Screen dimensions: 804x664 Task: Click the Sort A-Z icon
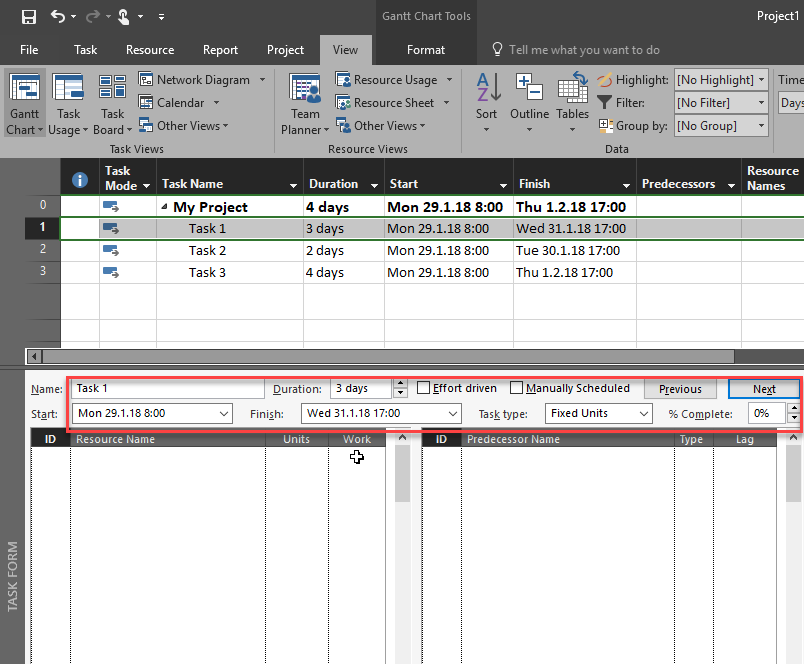(x=487, y=88)
